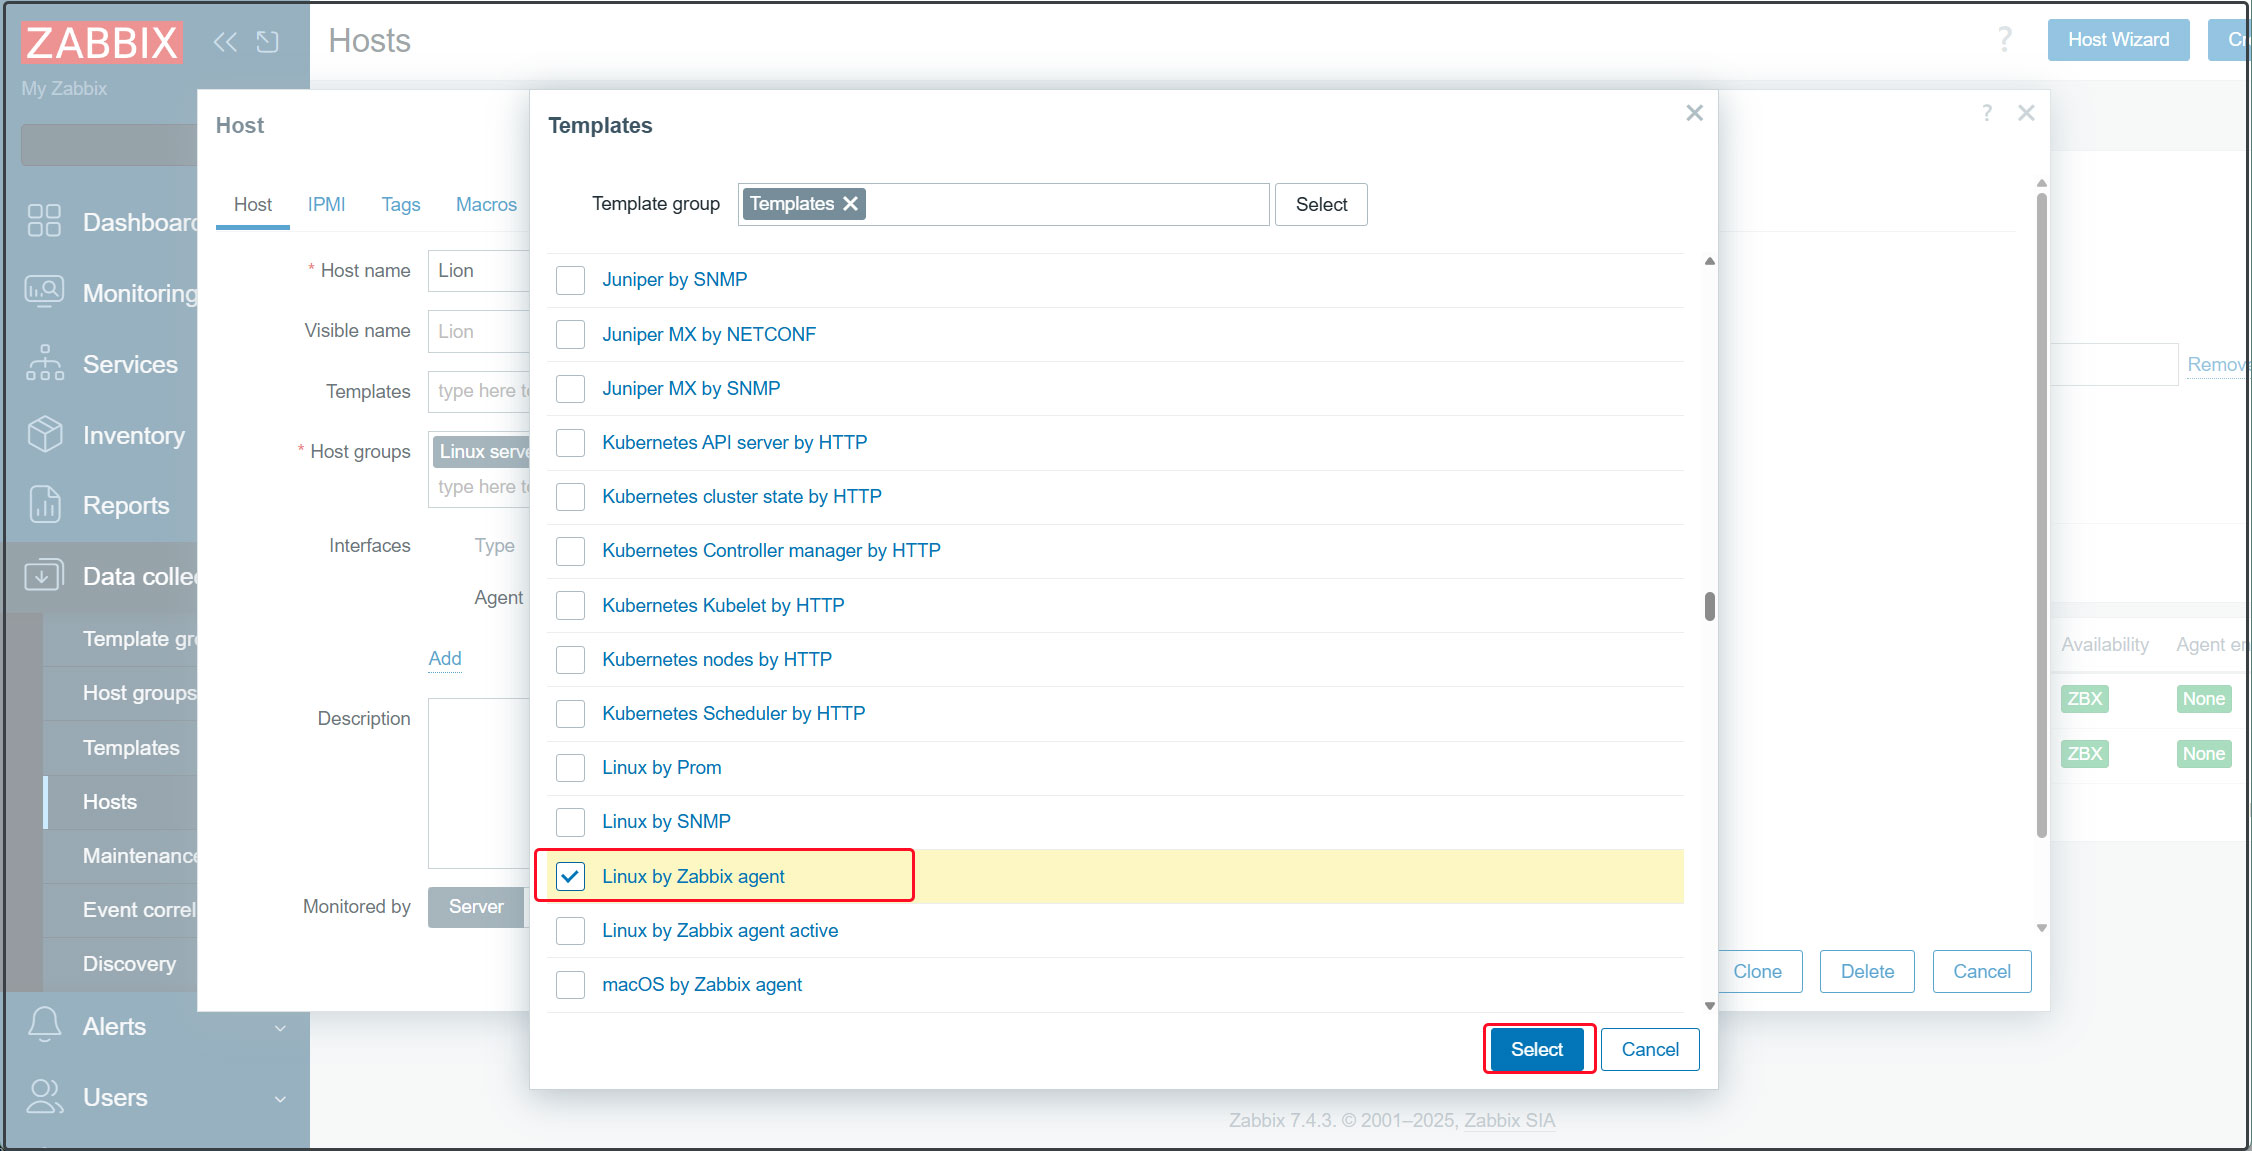
Task: Expand the Alerts menu chevron
Action: pyautogui.click(x=280, y=1027)
